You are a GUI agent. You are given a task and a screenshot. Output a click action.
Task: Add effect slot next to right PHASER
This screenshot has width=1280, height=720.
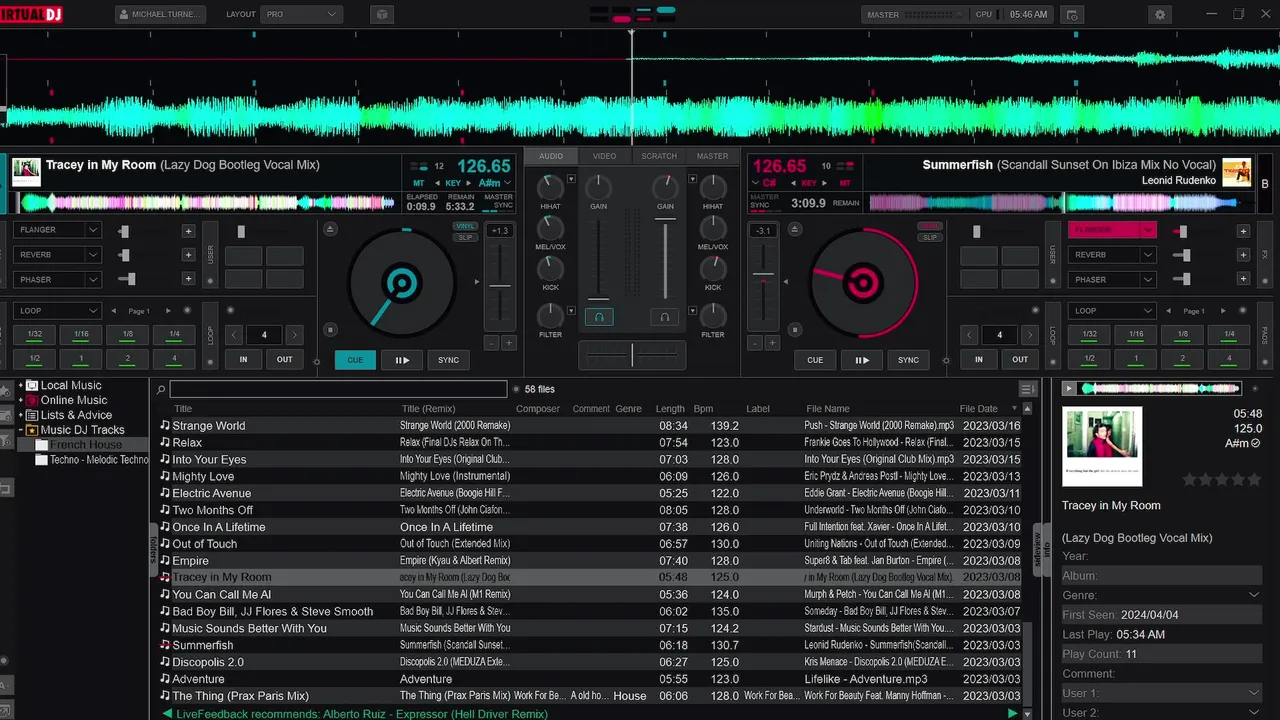point(1243,280)
